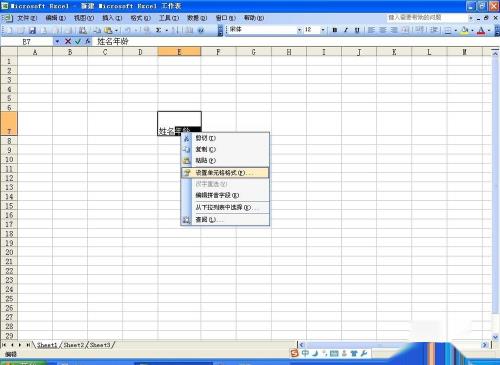Screen dimensions: 500x365
Task: Confirm the entry with green checkmark
Action: pos(78,41)
